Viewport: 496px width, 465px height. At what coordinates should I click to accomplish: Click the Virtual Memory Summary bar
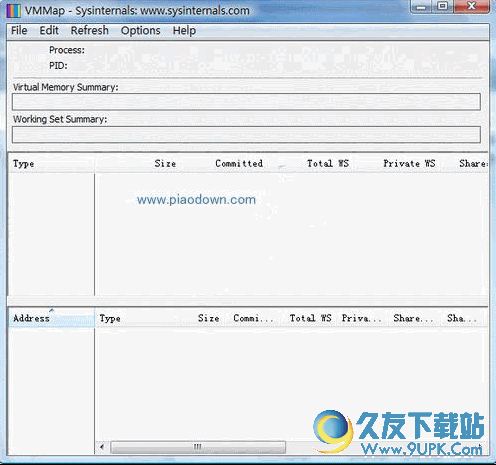246,102
